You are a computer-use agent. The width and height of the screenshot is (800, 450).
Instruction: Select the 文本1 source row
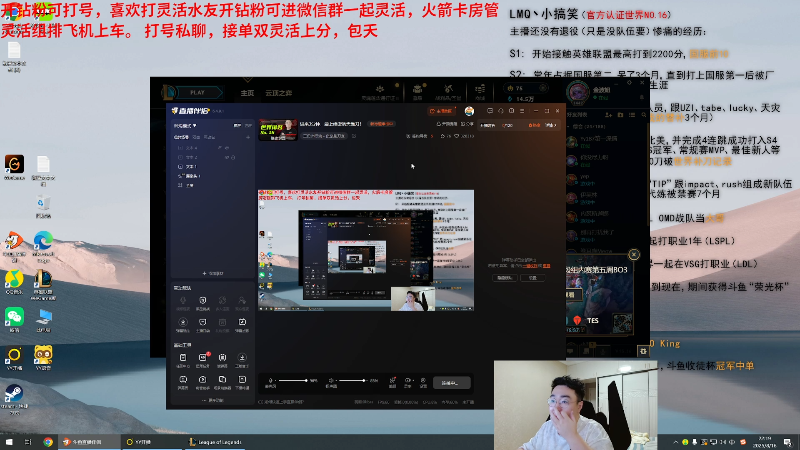pos(212,166)
